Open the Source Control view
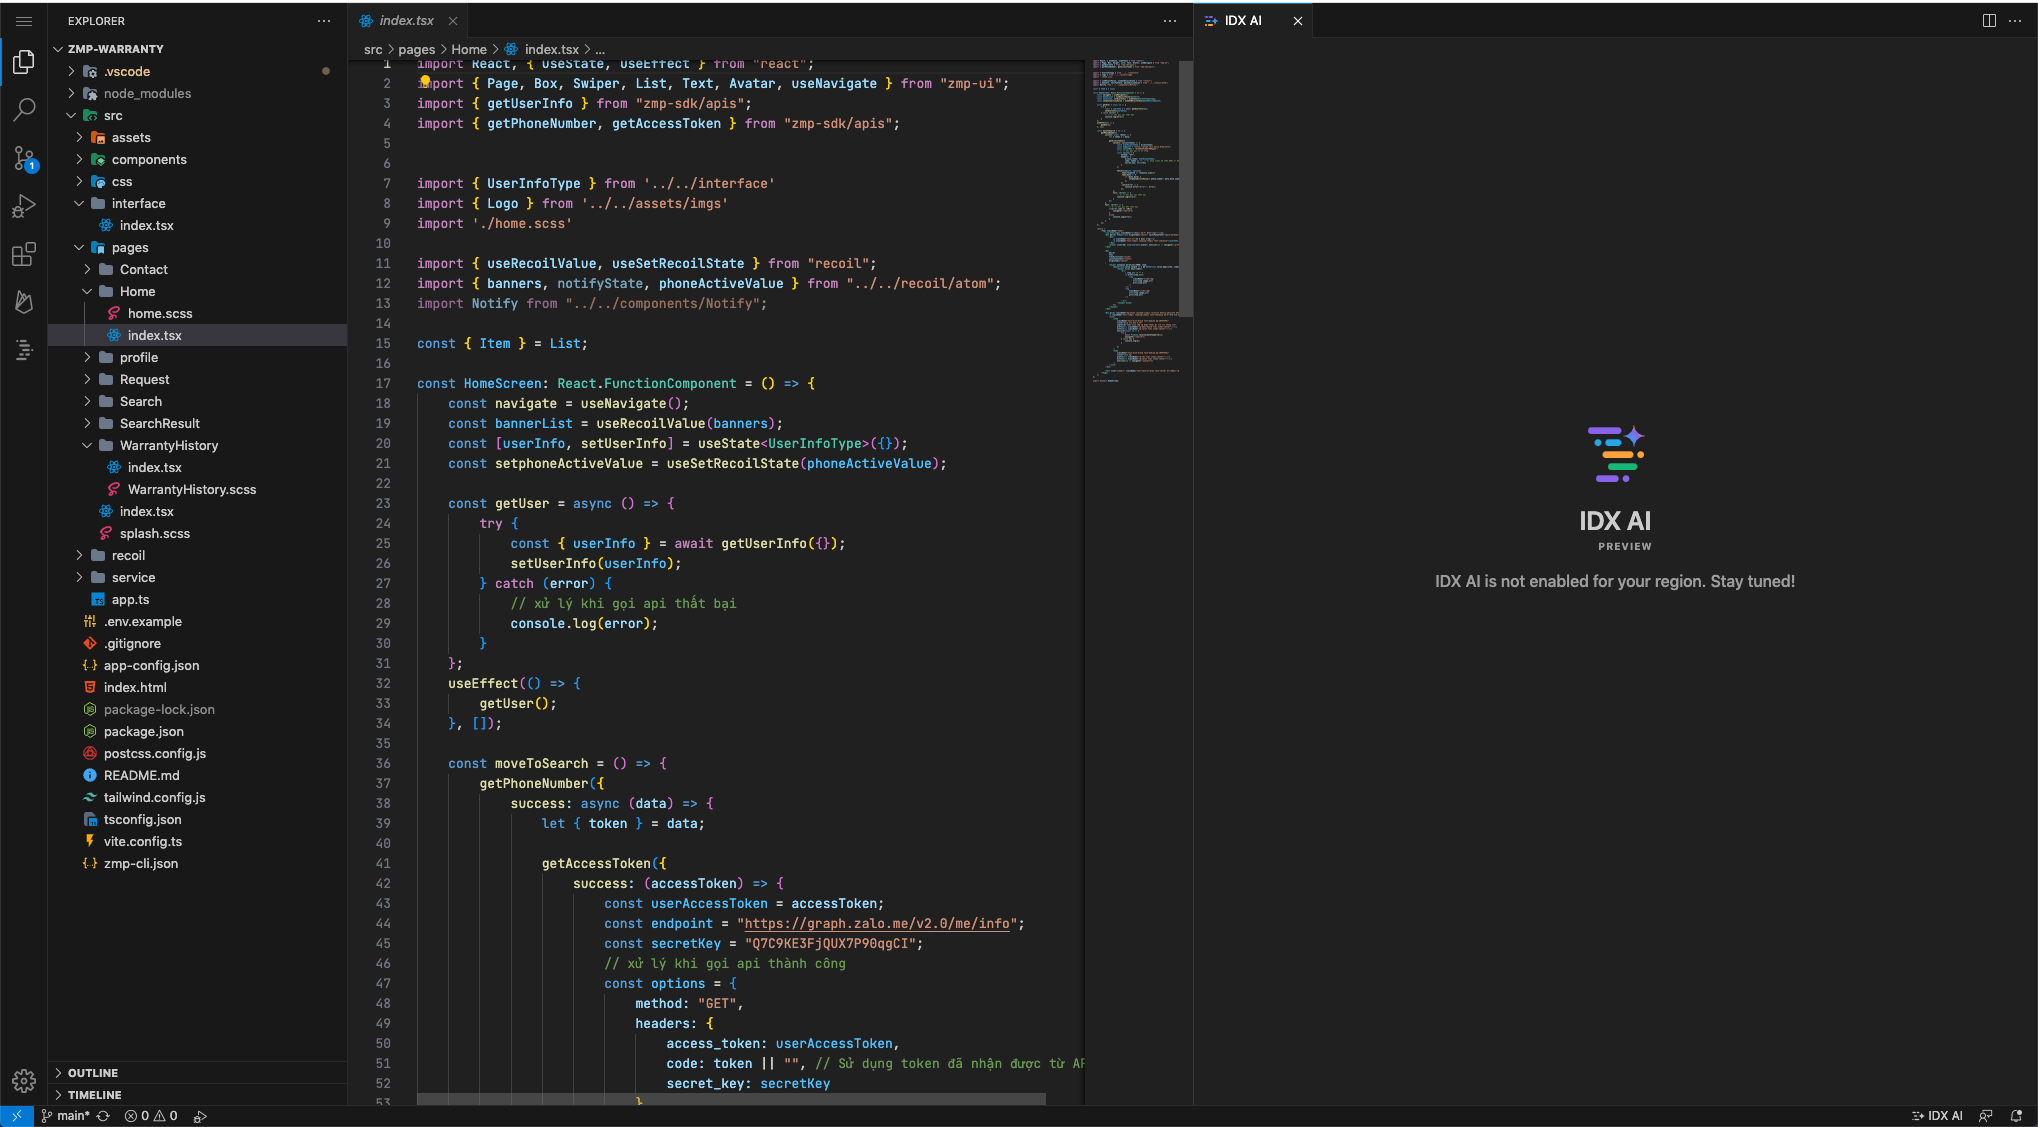The height and width of the screenshot is (1127, 2038). (x=24, y=158)
